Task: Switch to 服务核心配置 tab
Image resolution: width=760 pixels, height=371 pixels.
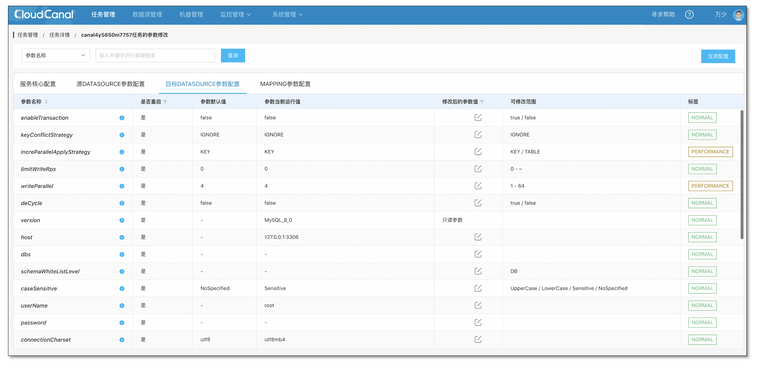Action: (38, 84)
